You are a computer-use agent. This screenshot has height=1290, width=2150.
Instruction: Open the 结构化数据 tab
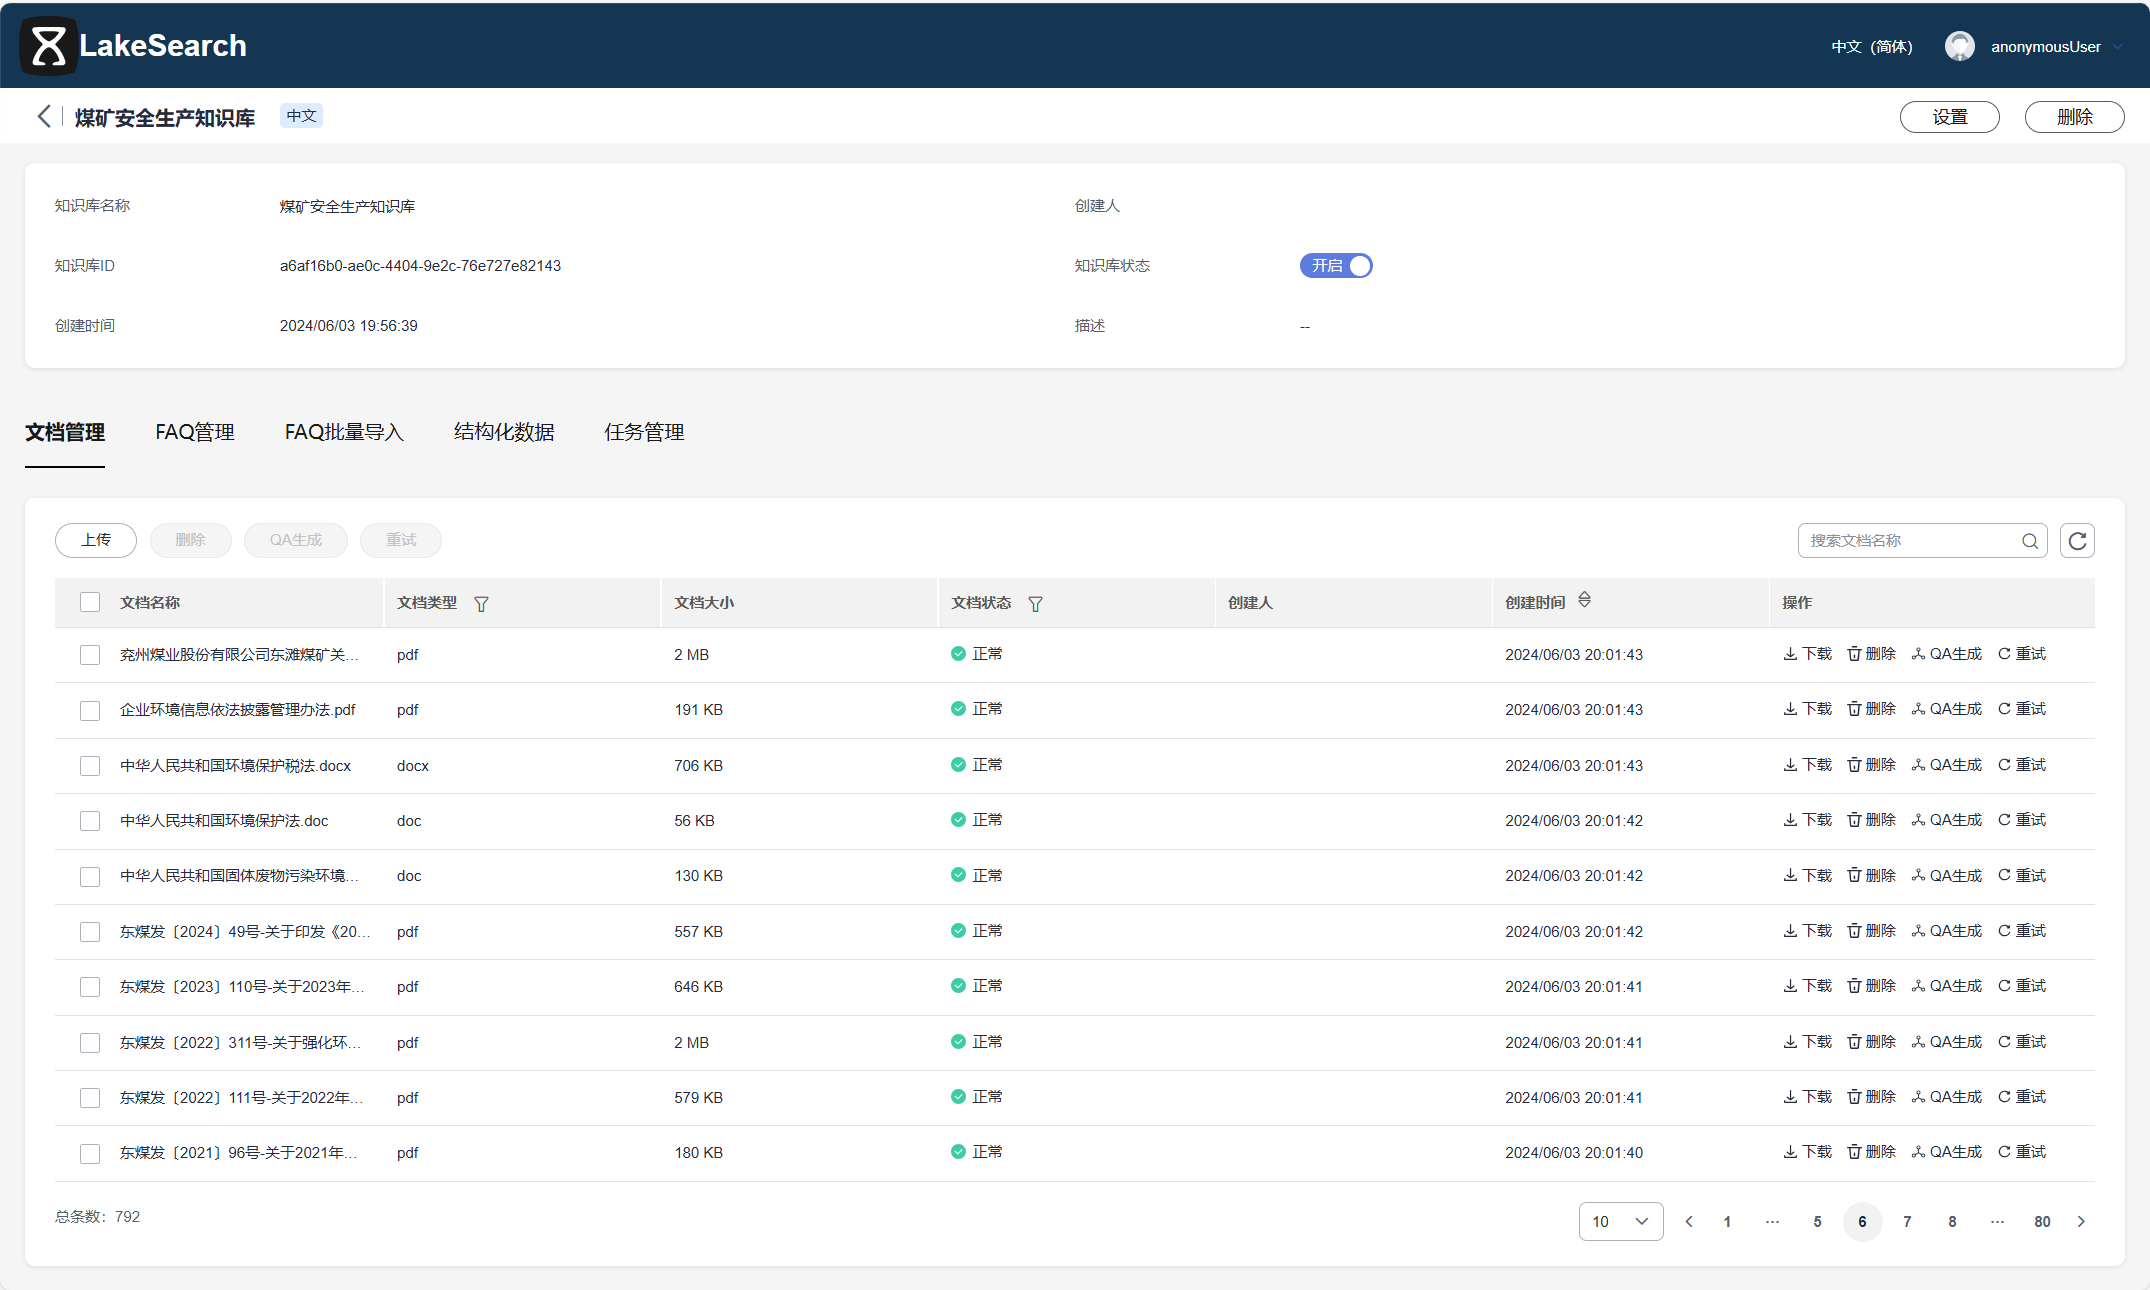[503, 432]
